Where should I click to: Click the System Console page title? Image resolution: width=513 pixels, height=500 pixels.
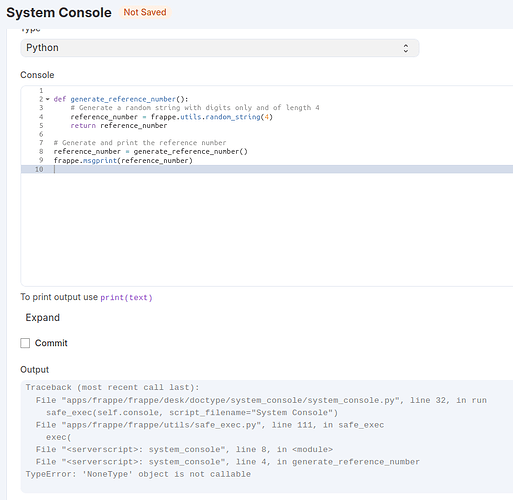[59, 13]
